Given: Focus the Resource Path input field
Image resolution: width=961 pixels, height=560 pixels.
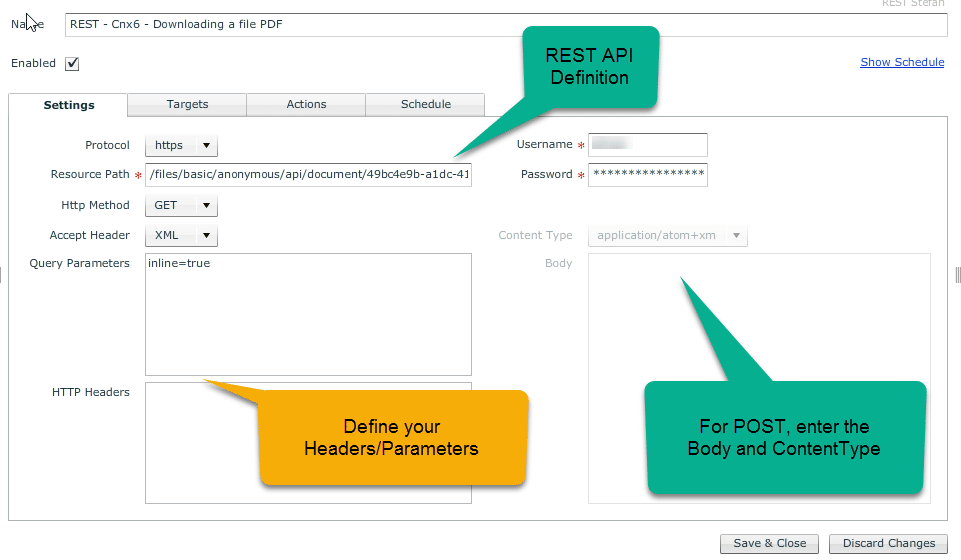Looking at the screenshot, I should (x=308, y=175).
